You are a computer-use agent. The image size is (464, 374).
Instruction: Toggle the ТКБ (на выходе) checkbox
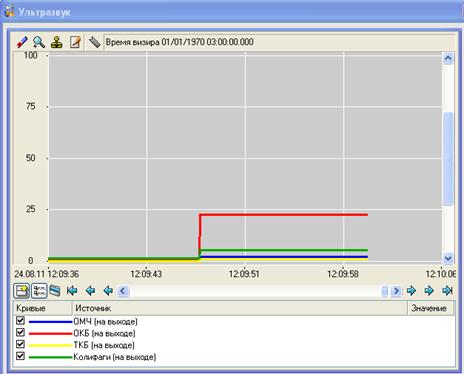pyautogui.click(x=20, y=344)
